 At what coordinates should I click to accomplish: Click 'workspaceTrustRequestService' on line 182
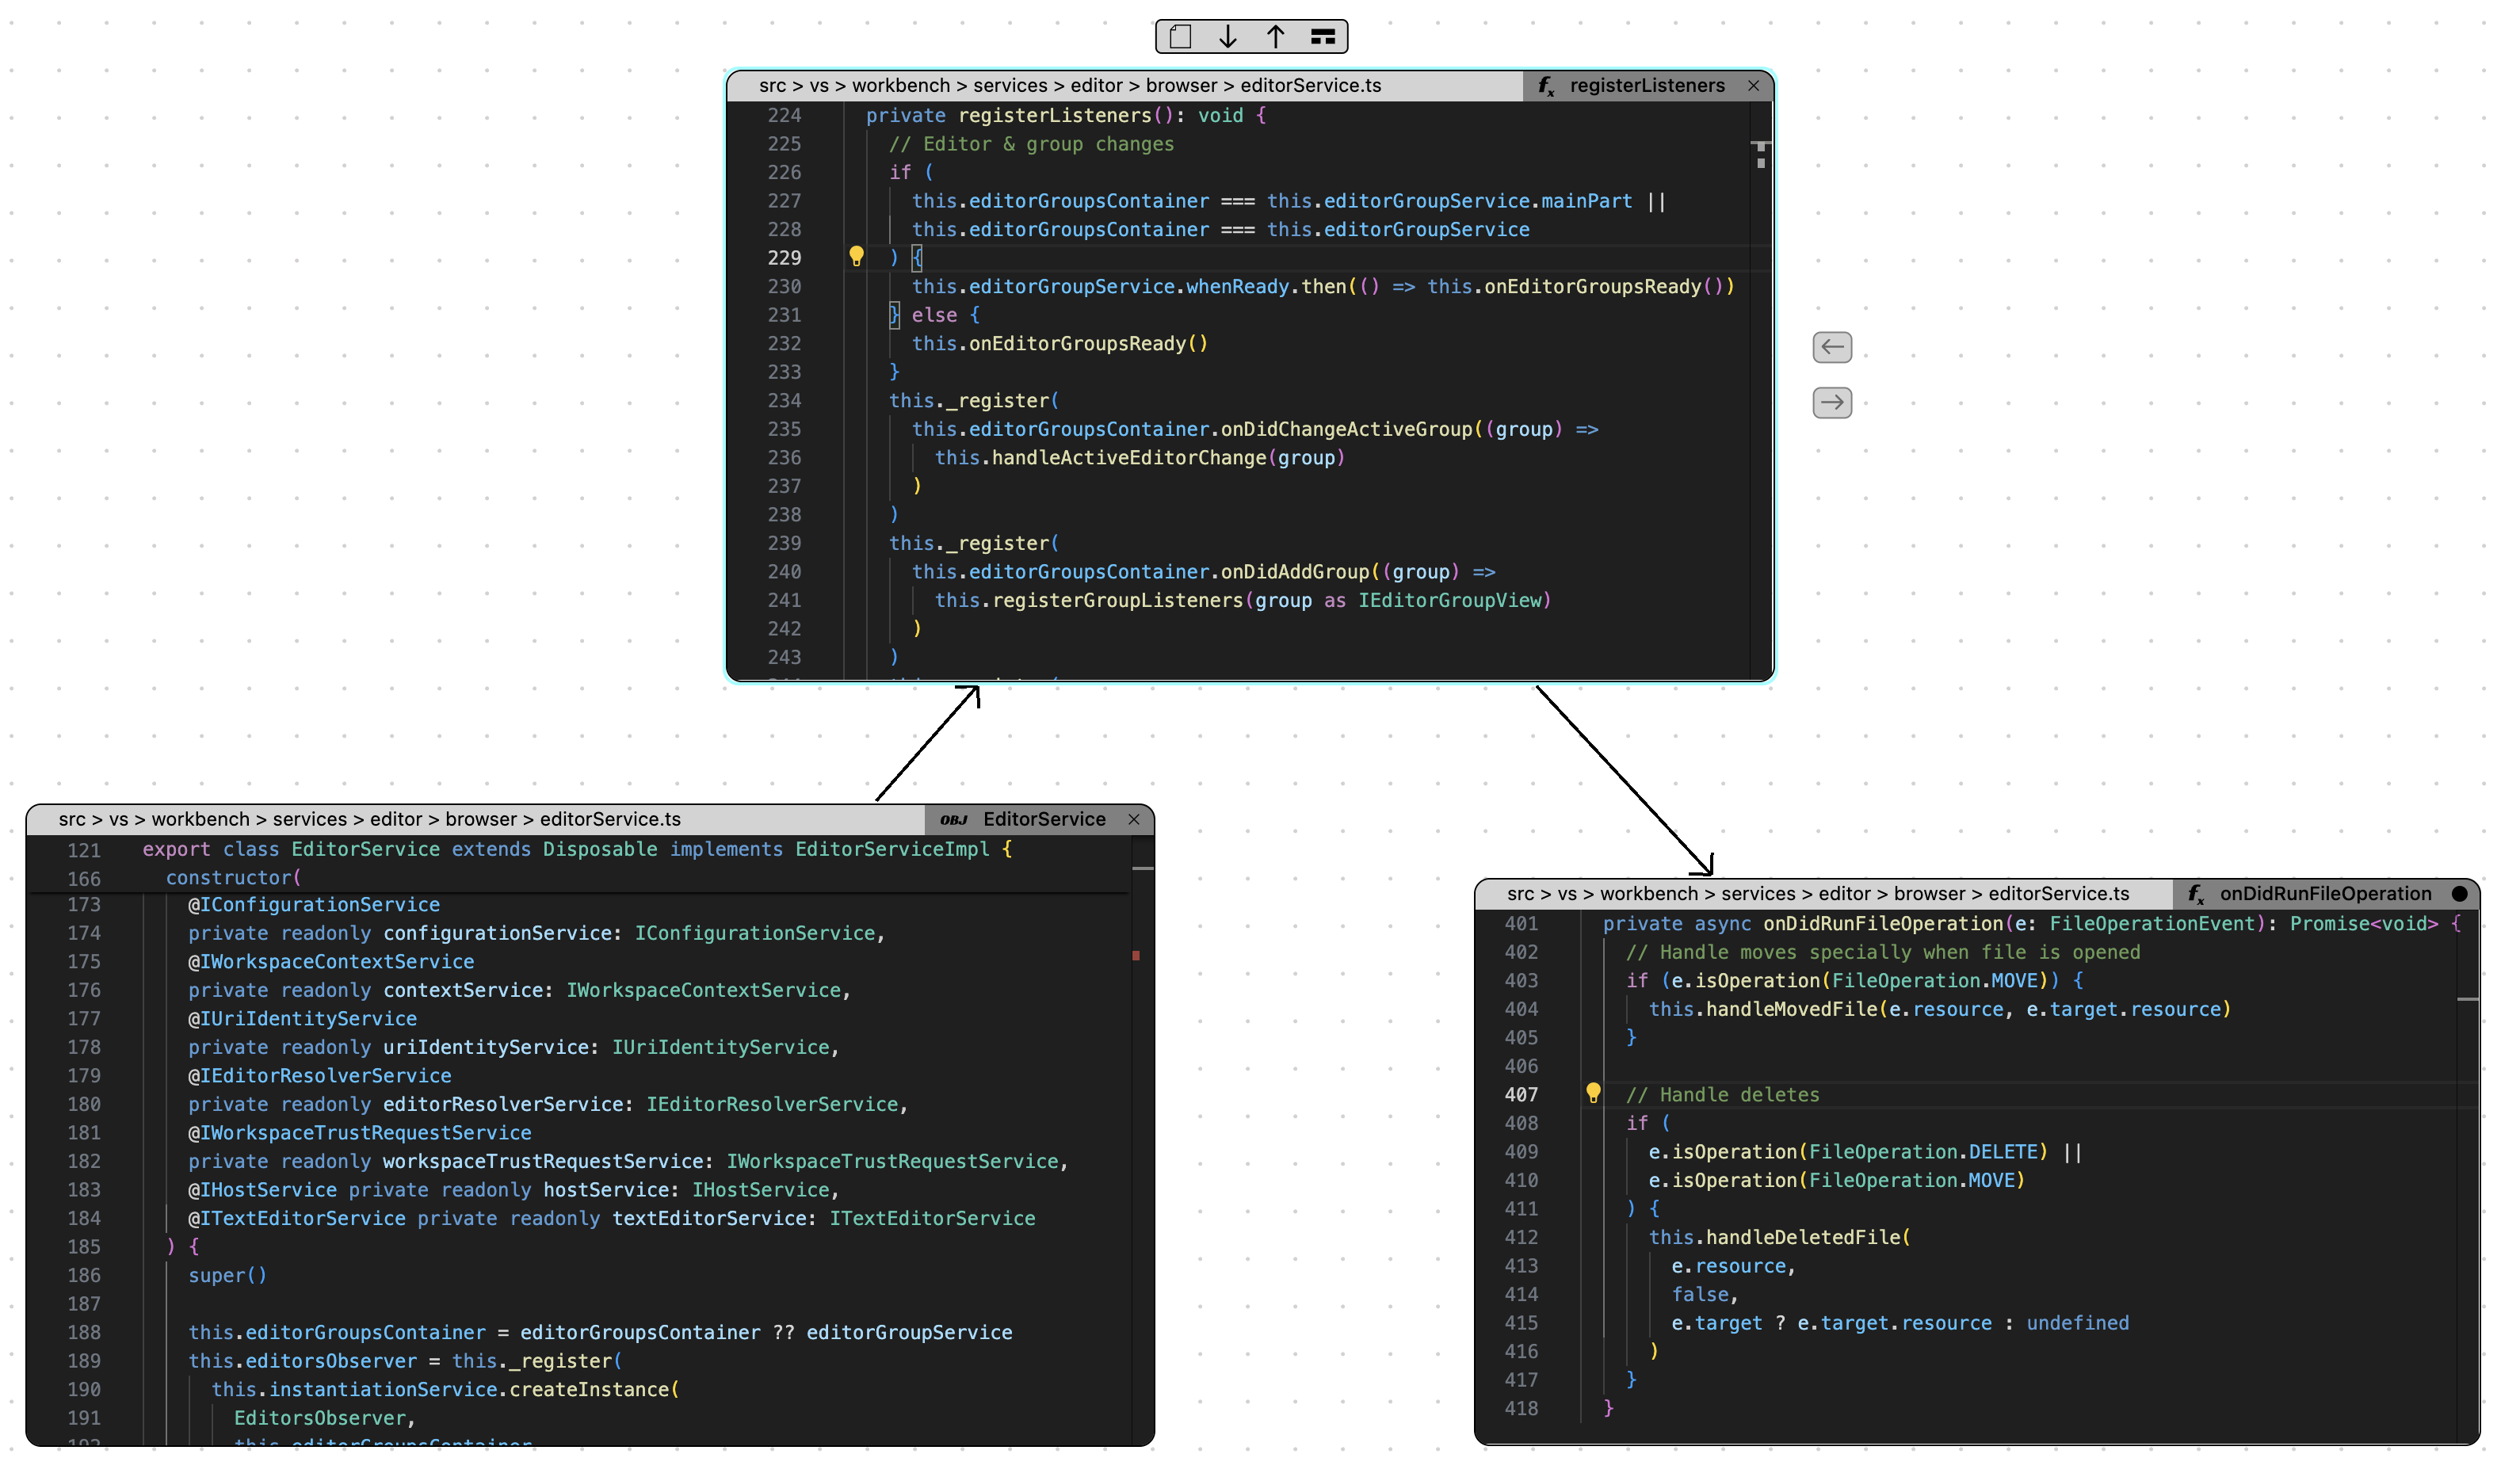click(543, 1162)
